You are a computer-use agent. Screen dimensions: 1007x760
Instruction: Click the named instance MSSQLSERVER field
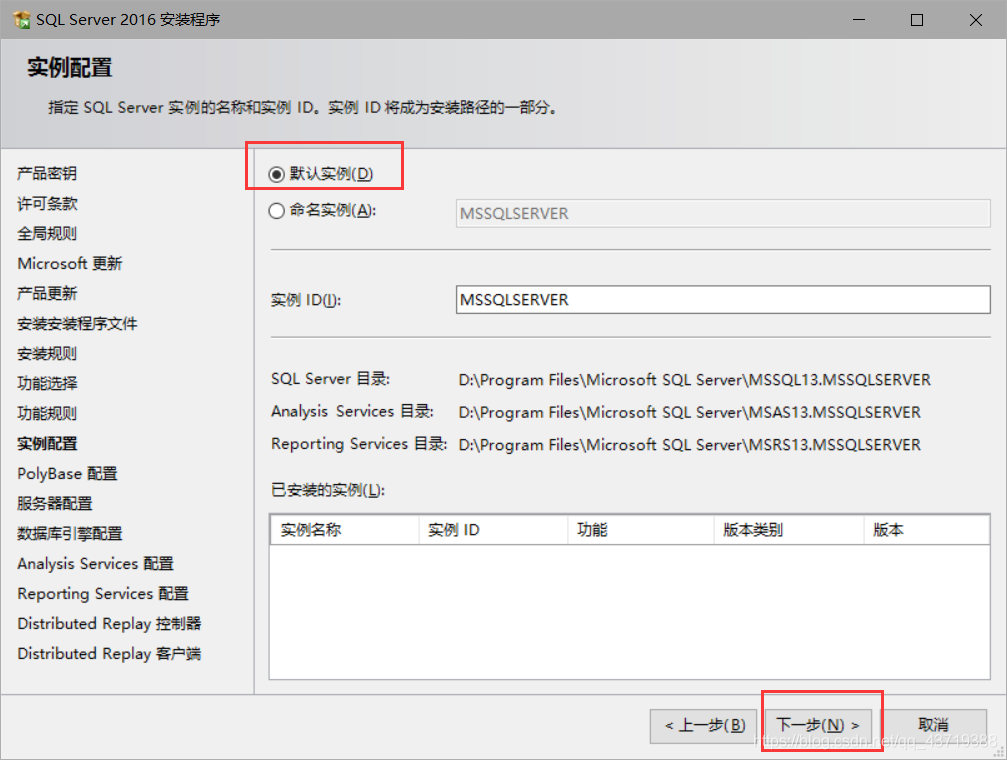click(x=722, y=213)
